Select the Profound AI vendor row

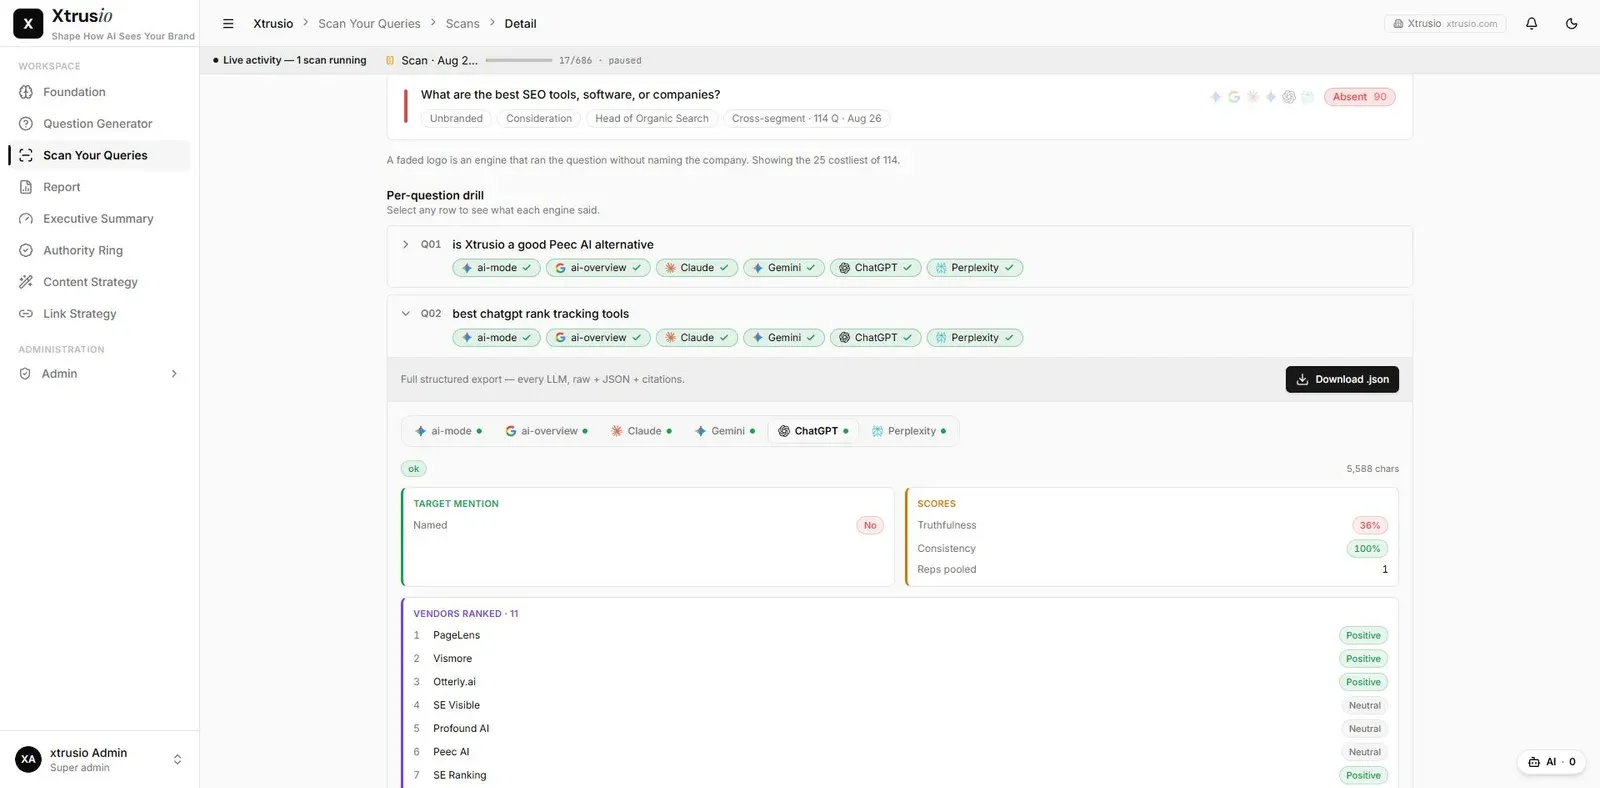900,729
